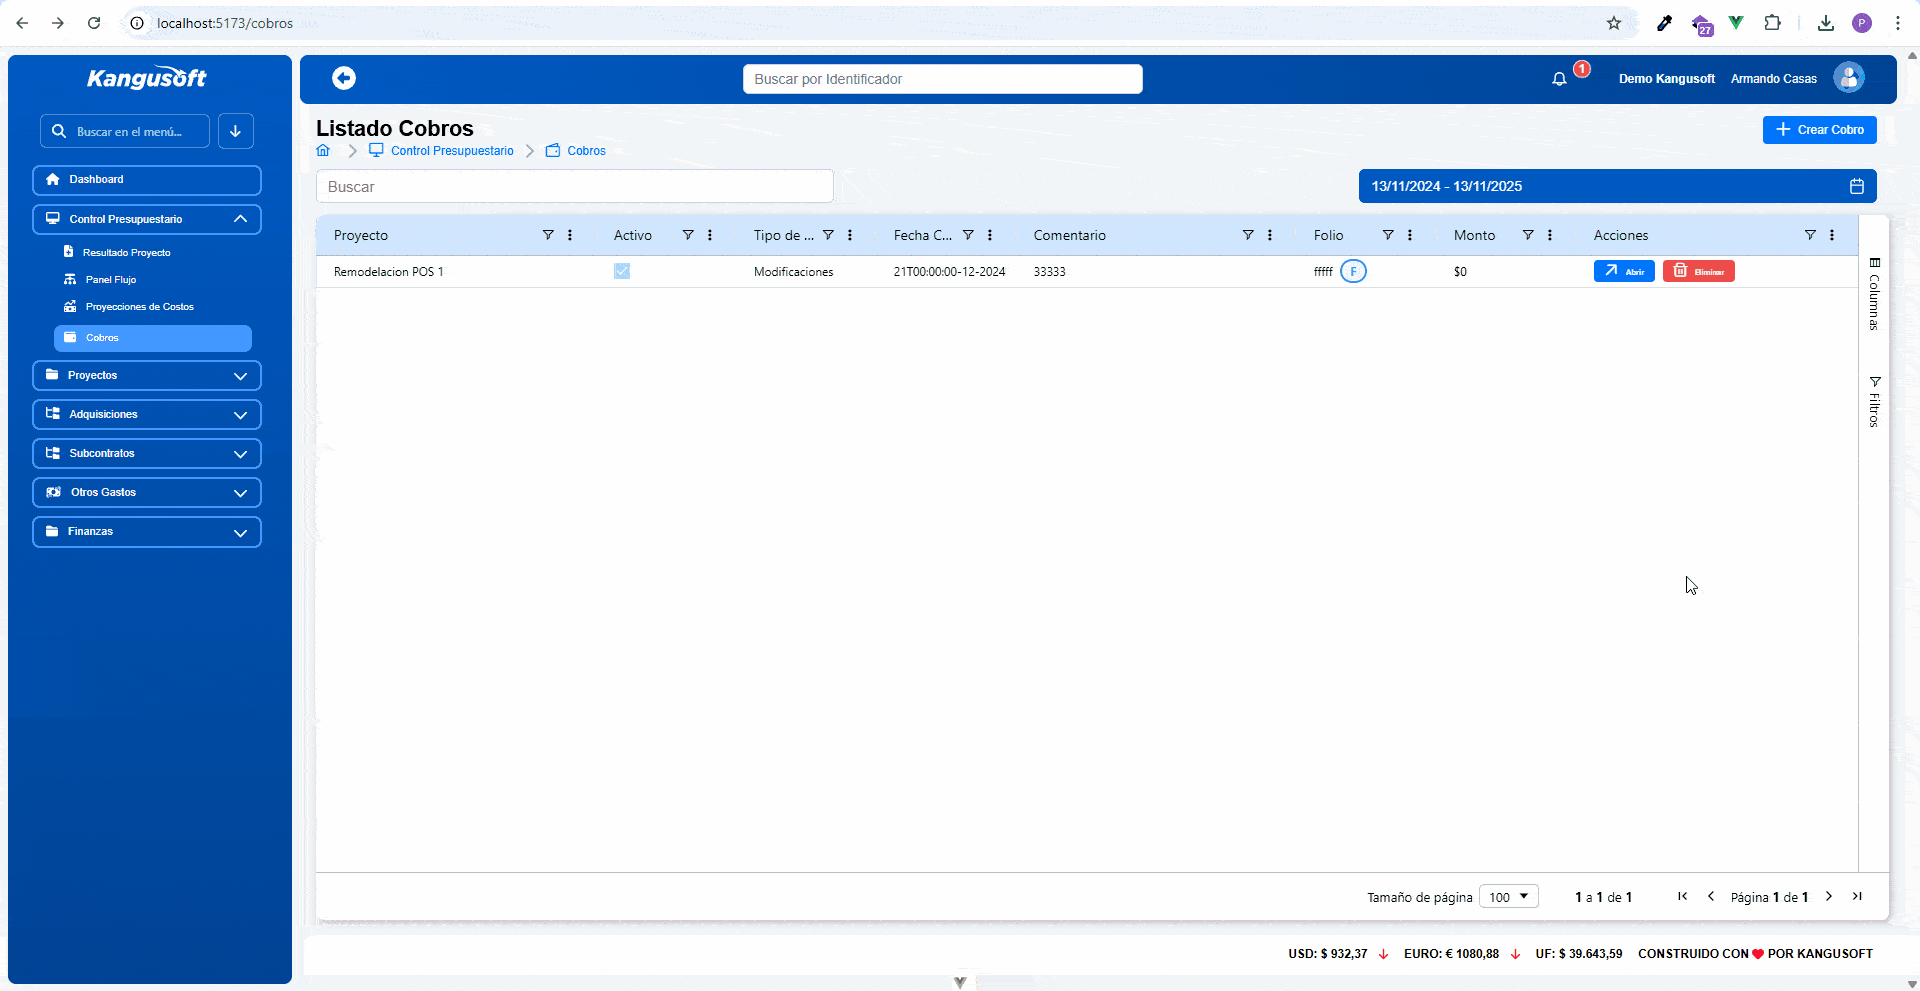Screen dimensions: 1920x991
Task: Follow the Control Presupuestario breadcrumb link
Action: coord(452,151)
